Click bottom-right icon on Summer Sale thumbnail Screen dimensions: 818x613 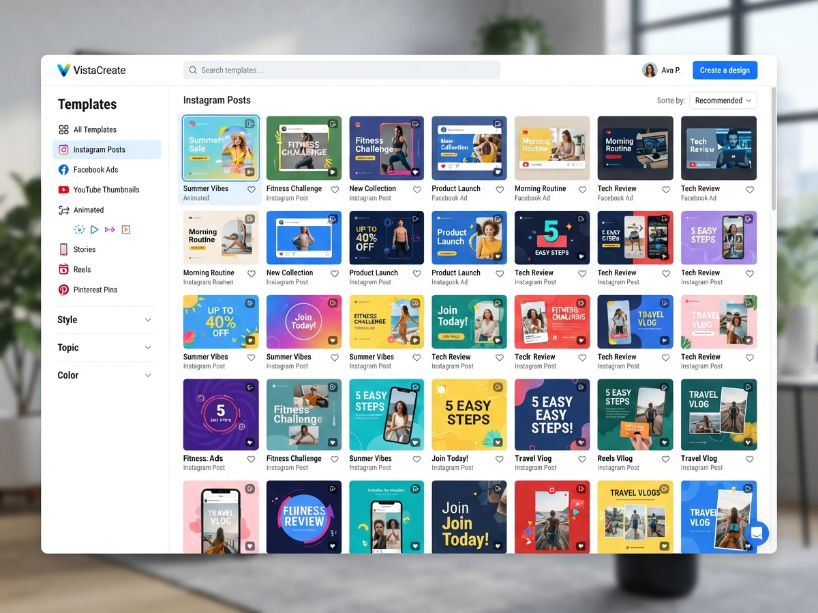coord(250,172)
